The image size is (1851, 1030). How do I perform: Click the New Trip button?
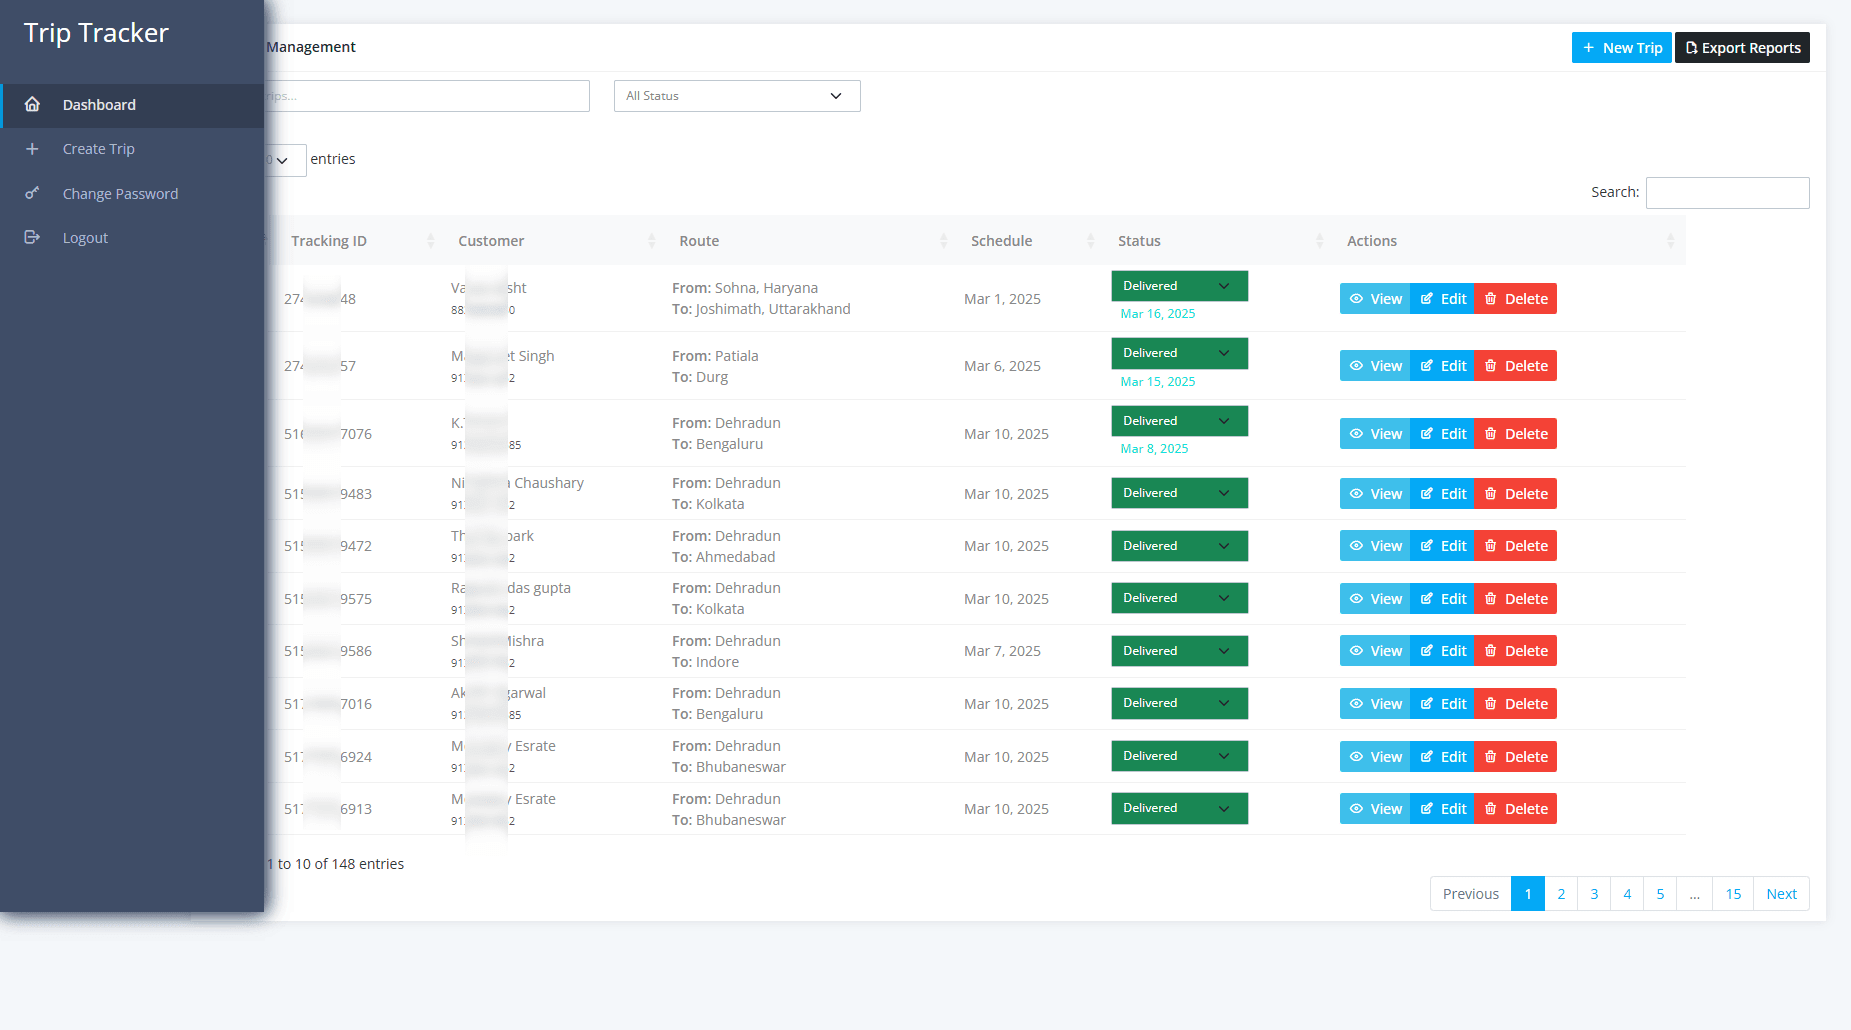click(x=1621, y=48)
